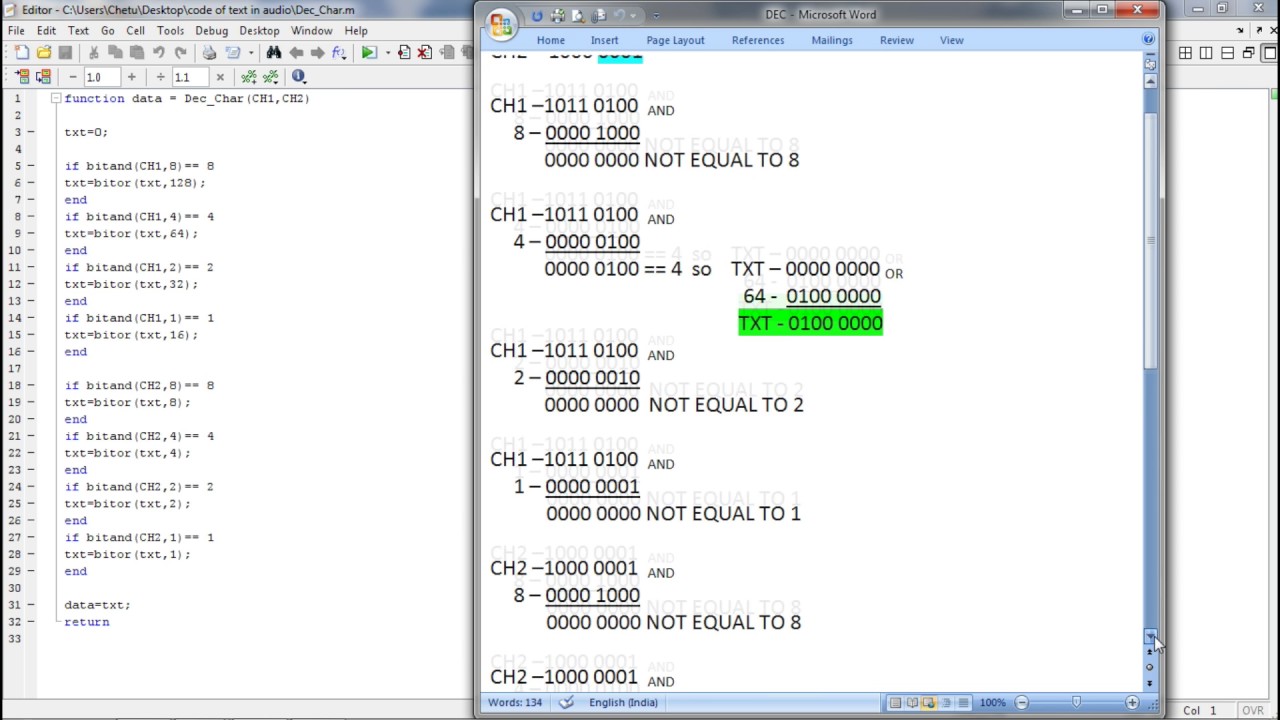Switch to Draft view icon
The image size is (1280, 720).
click(962, 703)
